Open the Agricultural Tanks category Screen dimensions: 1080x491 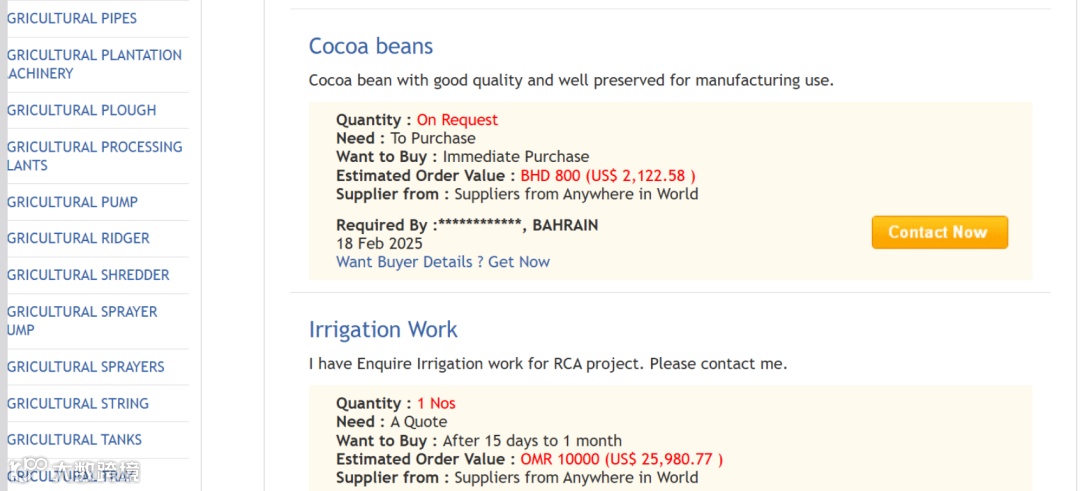pos(74,440)
